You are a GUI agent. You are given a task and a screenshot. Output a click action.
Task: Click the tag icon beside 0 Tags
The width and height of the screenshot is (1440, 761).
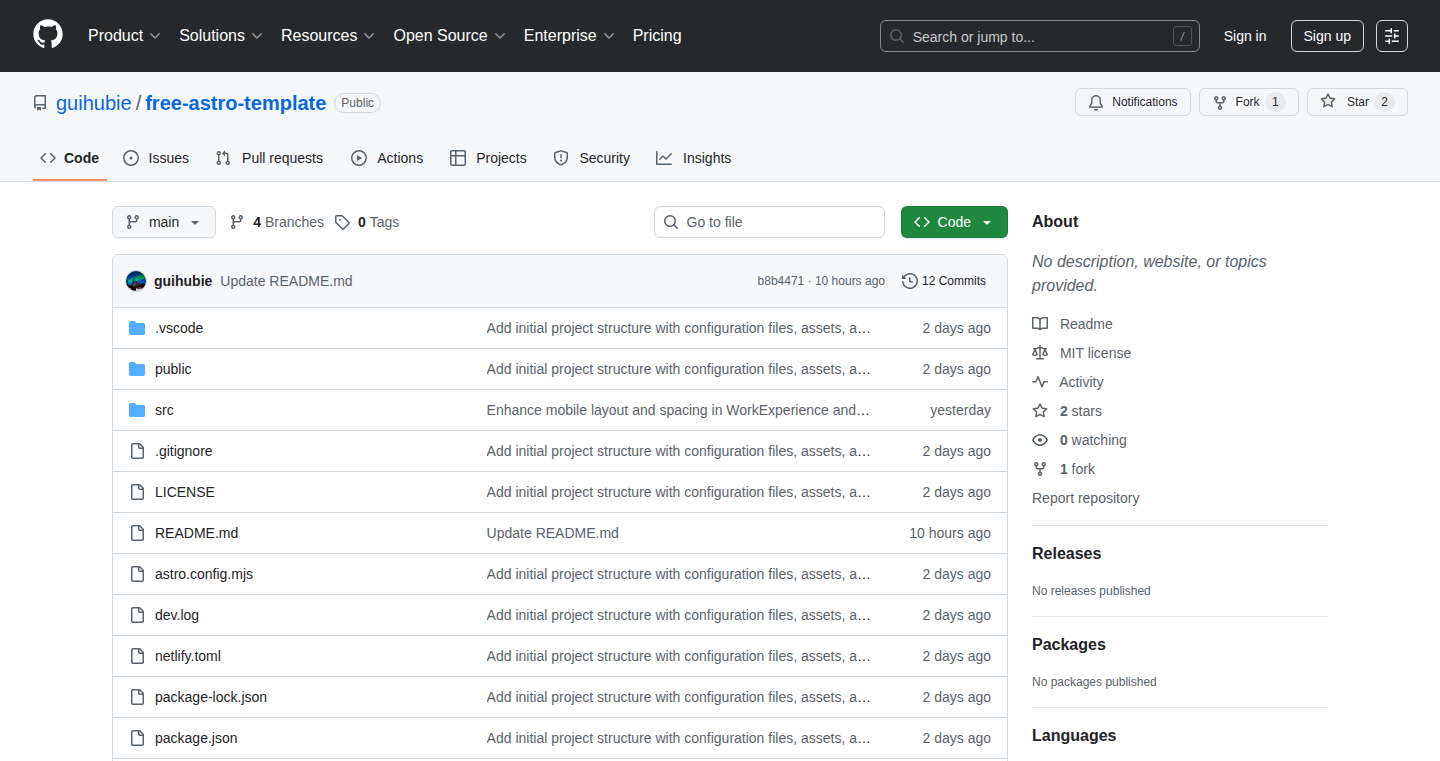point(342,222)
